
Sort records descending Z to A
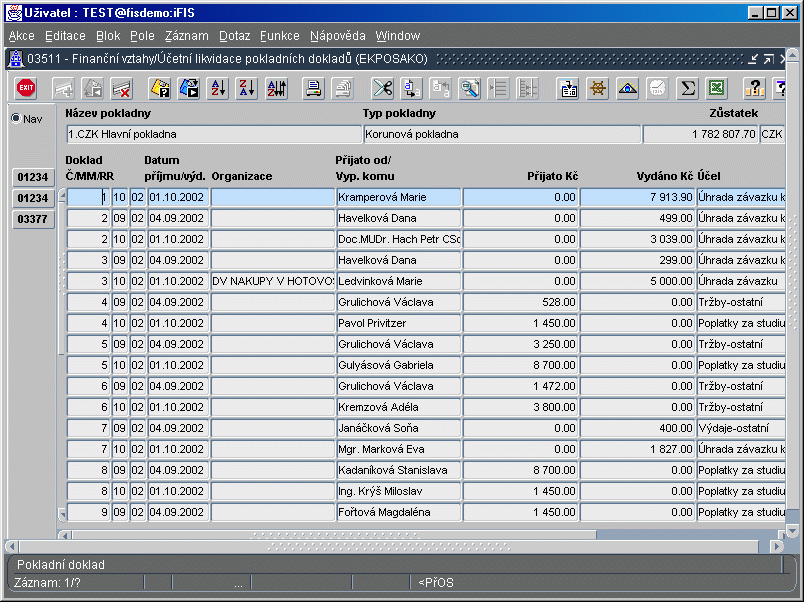pyautogui.click(x=247, y=88)
